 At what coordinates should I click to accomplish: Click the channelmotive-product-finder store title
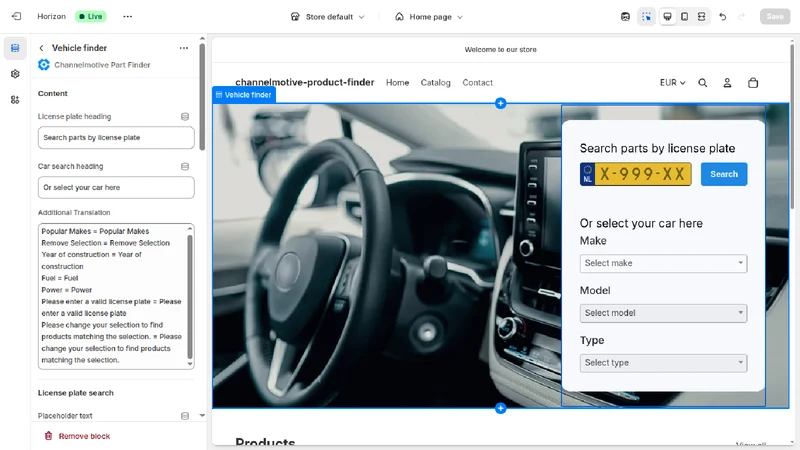(305, 82)
